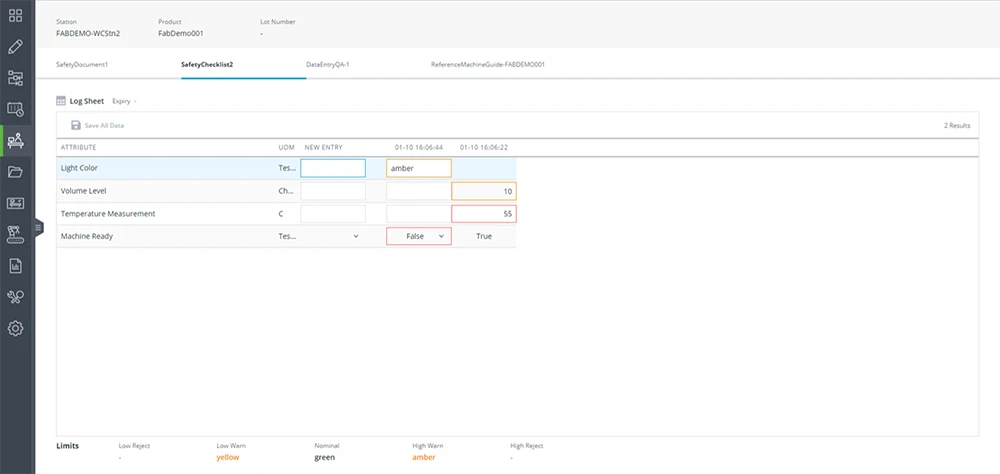This screenshot has width=1000, height=474.
Task: Click the Volume Level value 10 field
Action: [x=484, y=191]
